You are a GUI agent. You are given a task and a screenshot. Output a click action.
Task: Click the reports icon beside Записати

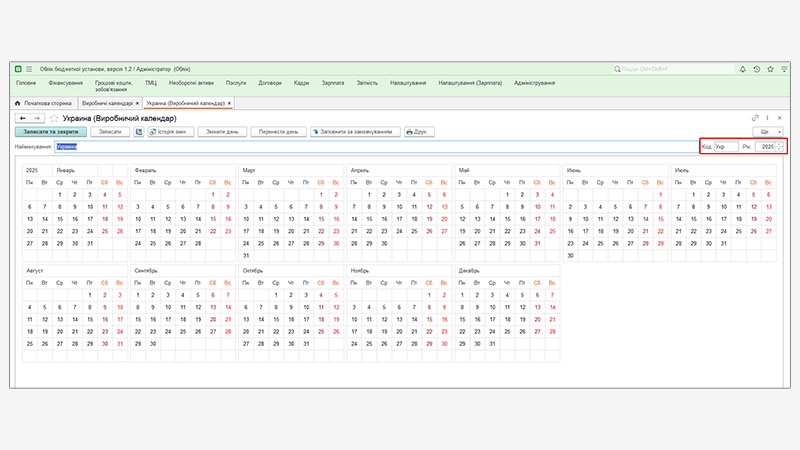click(138, 132)
